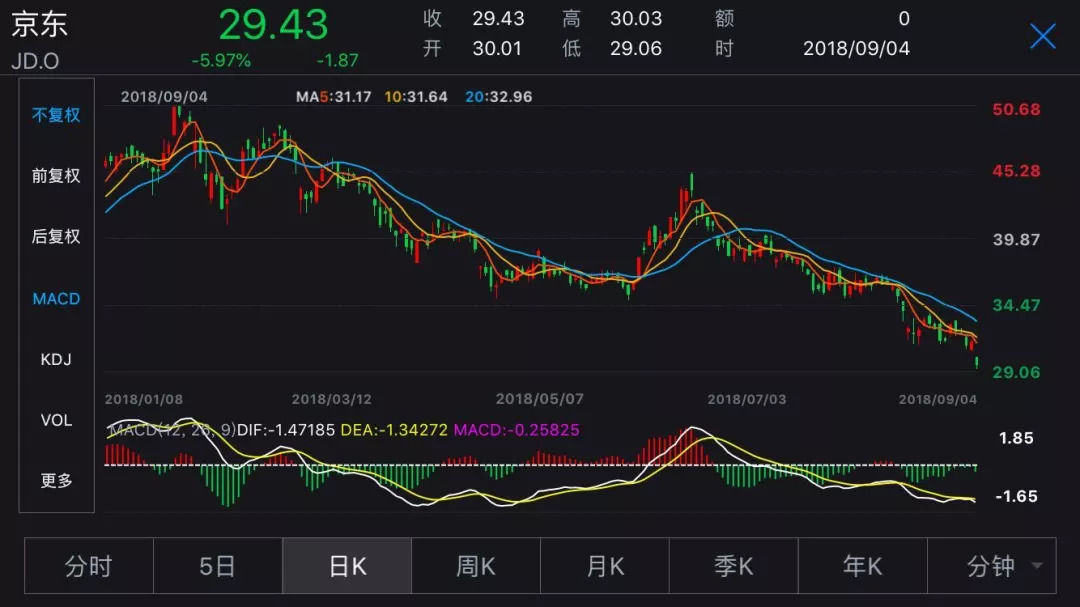Enable 前复权 forward-adjusted prices
1080x607 pixels.
click(55, 176)
